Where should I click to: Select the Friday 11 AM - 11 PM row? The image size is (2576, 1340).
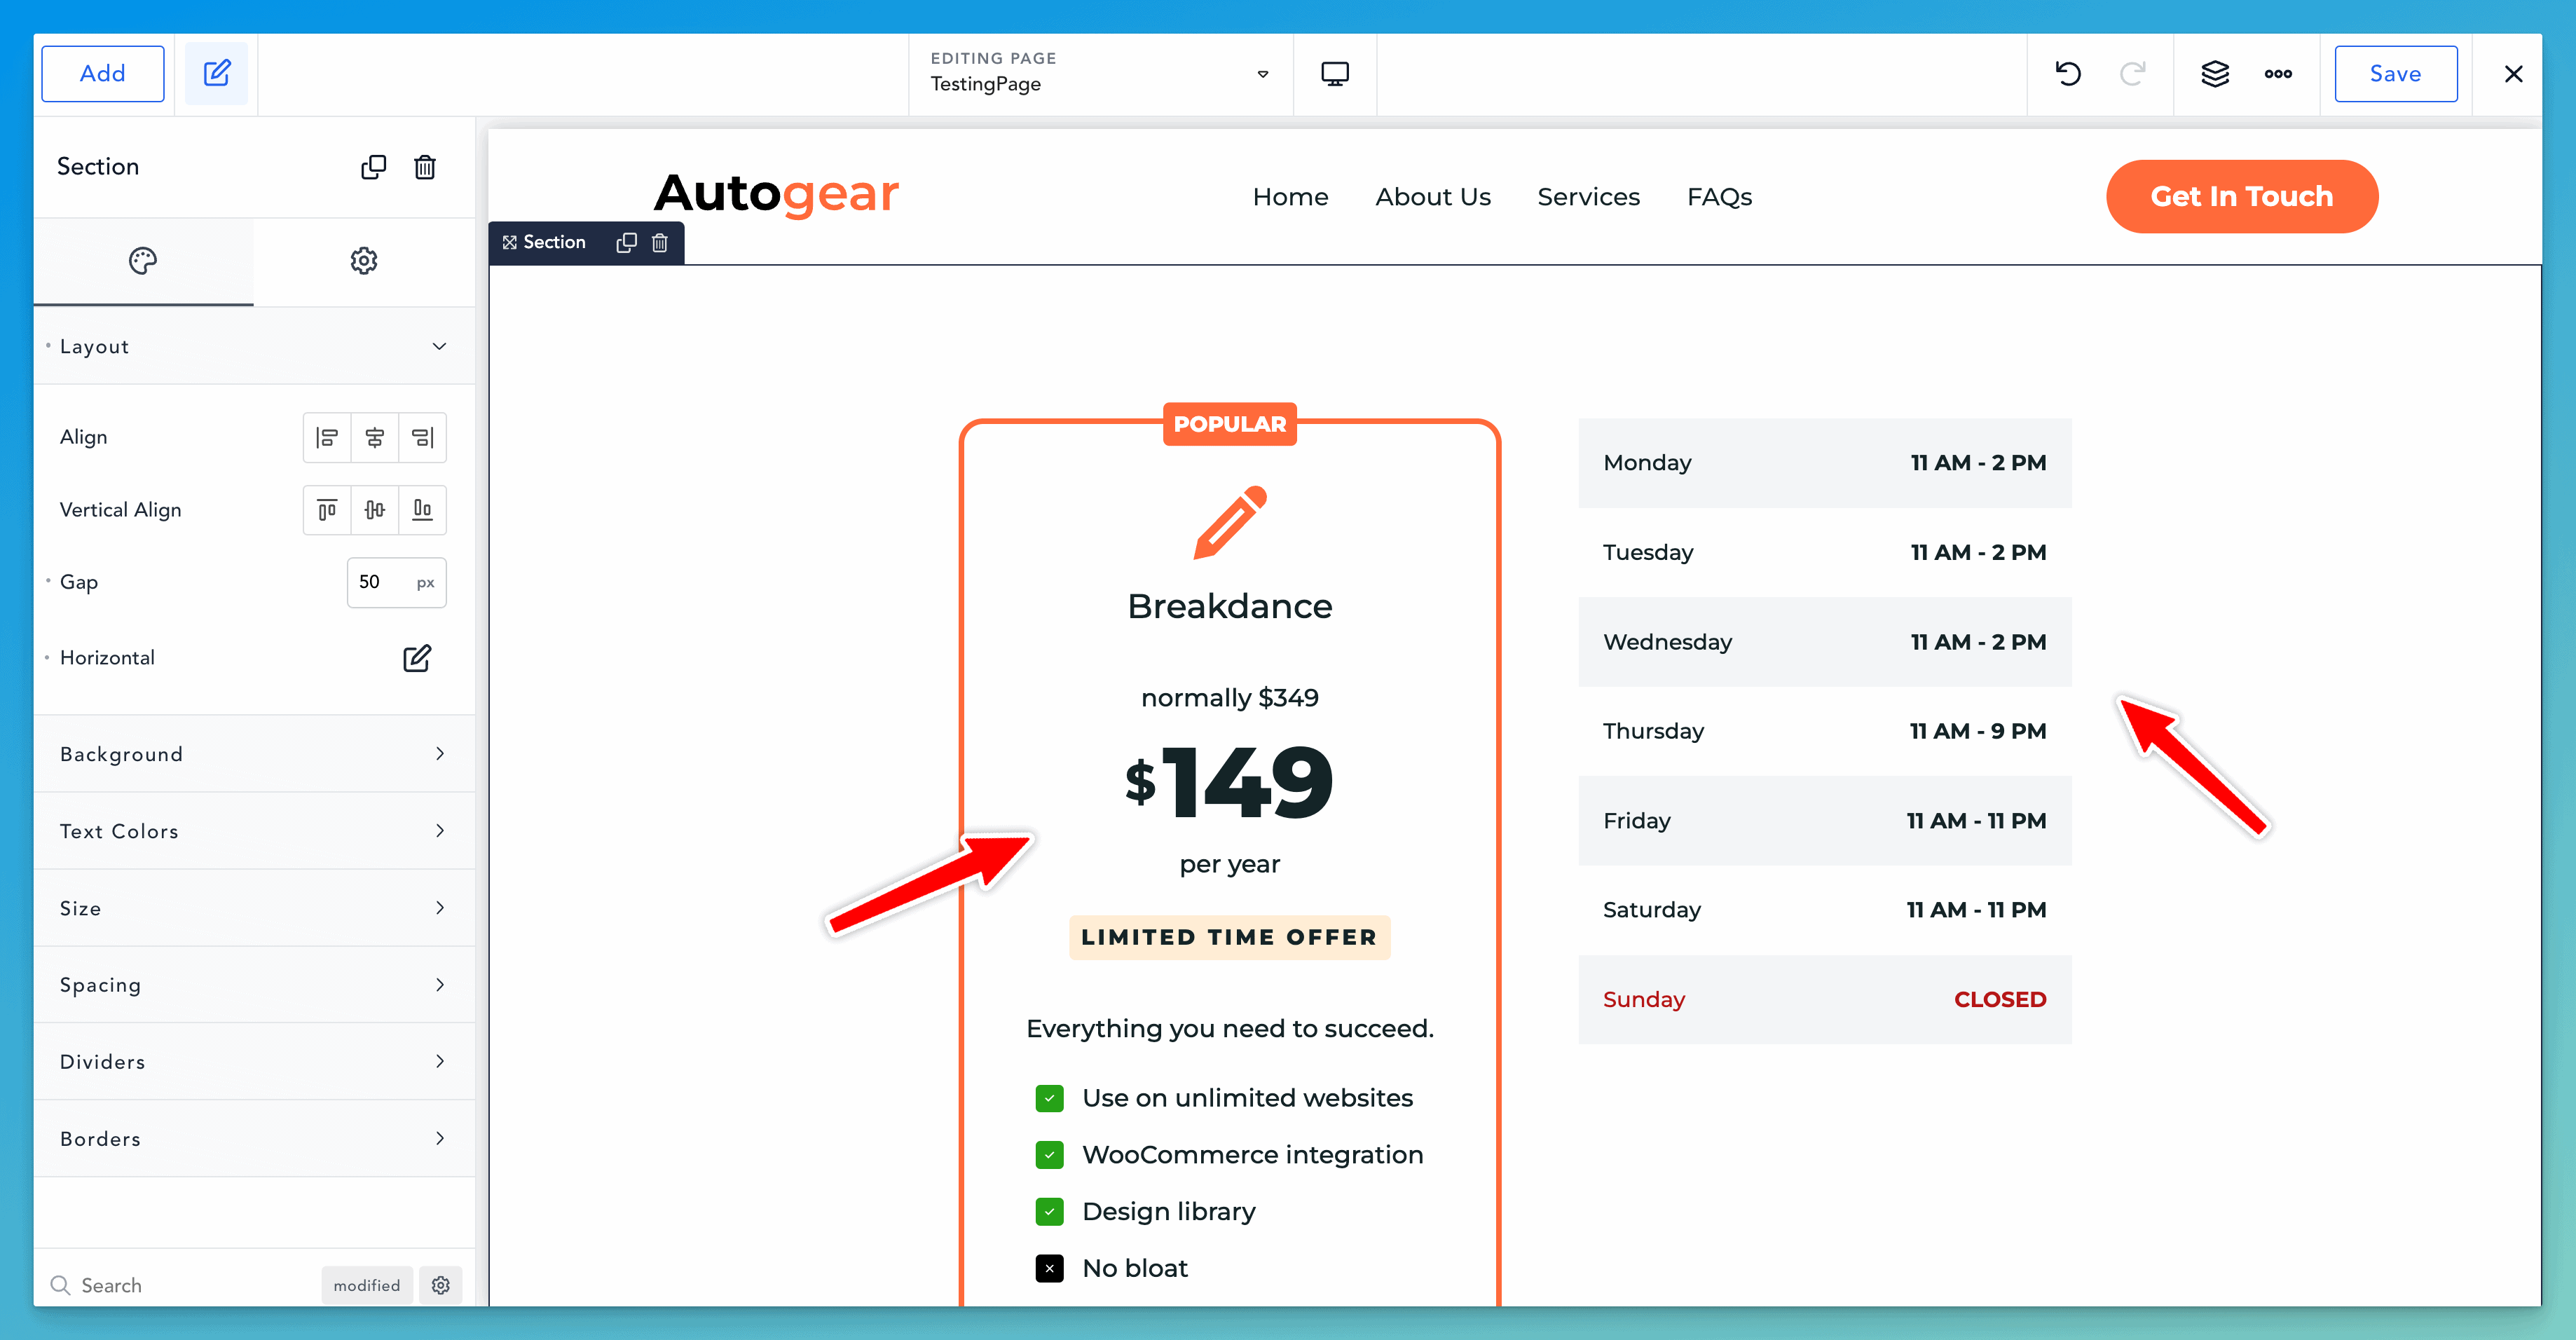(1824, 821)
